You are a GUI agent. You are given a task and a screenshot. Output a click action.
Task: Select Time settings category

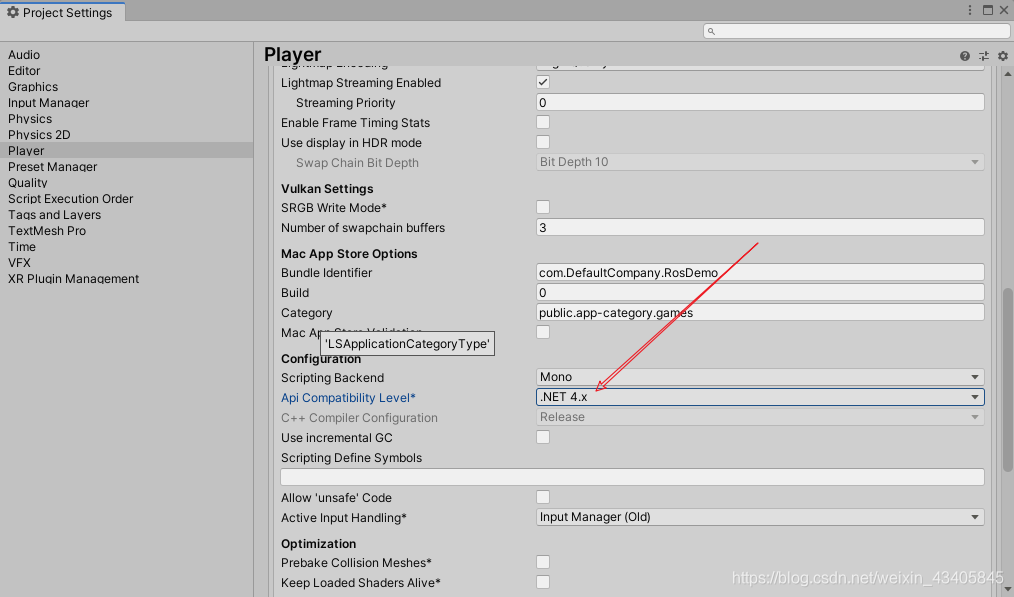[x=22, y=247]
